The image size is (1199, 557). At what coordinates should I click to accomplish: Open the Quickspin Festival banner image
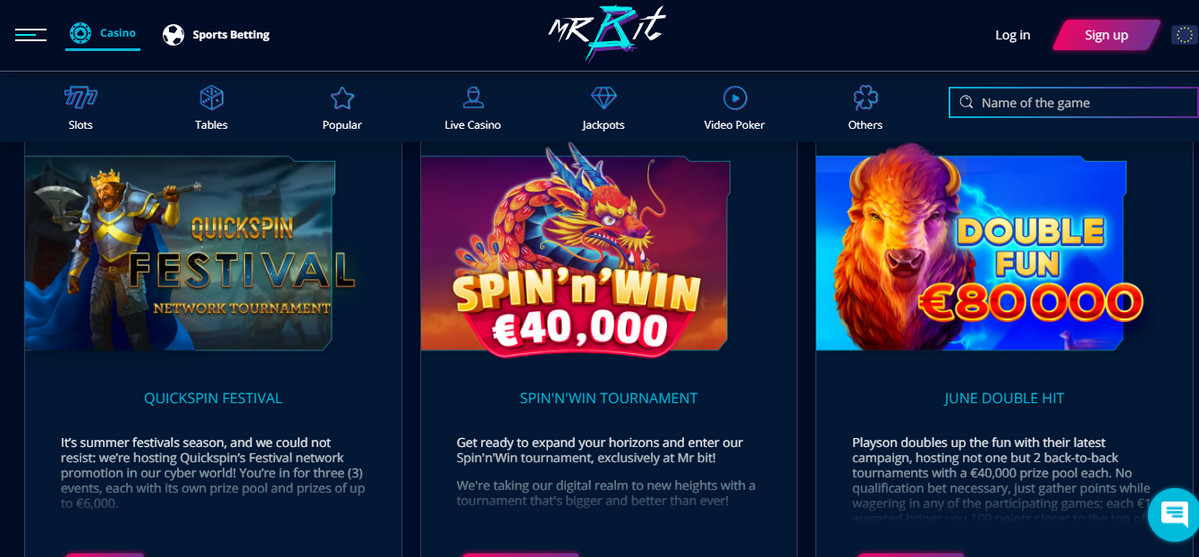pyautogui.click(x=180, y=254)
